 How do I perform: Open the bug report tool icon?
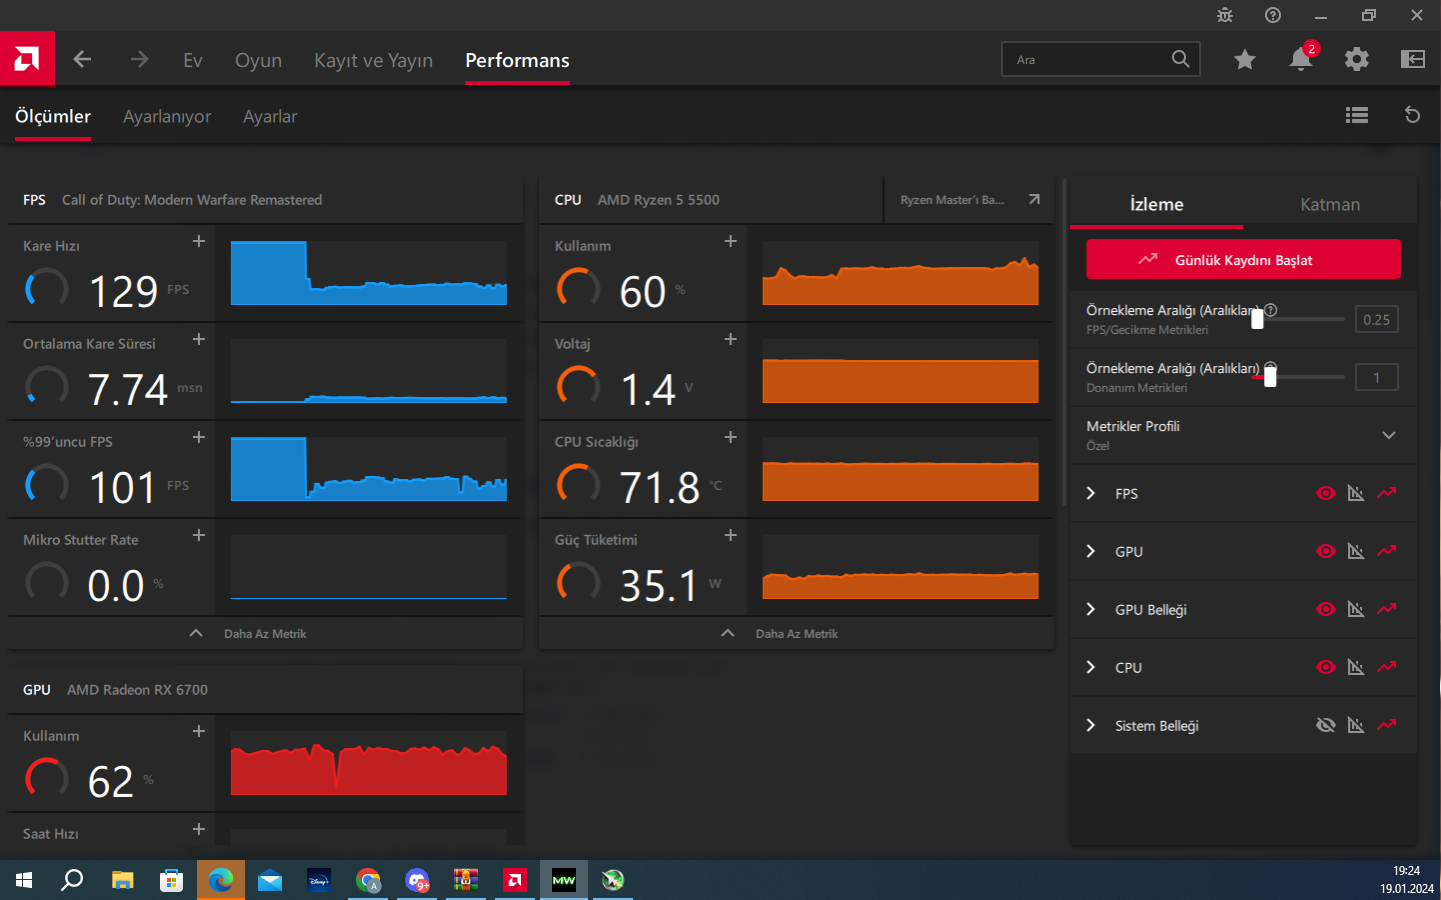click(x=1225, y=15)
